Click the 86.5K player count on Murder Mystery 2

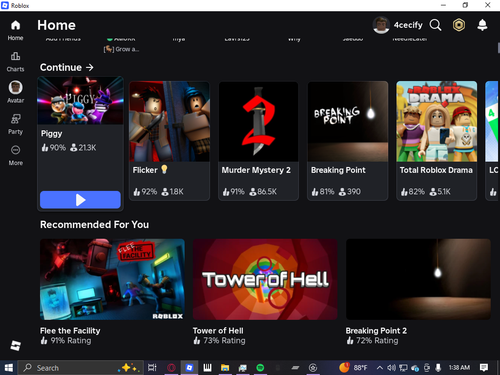coord(263,192)
